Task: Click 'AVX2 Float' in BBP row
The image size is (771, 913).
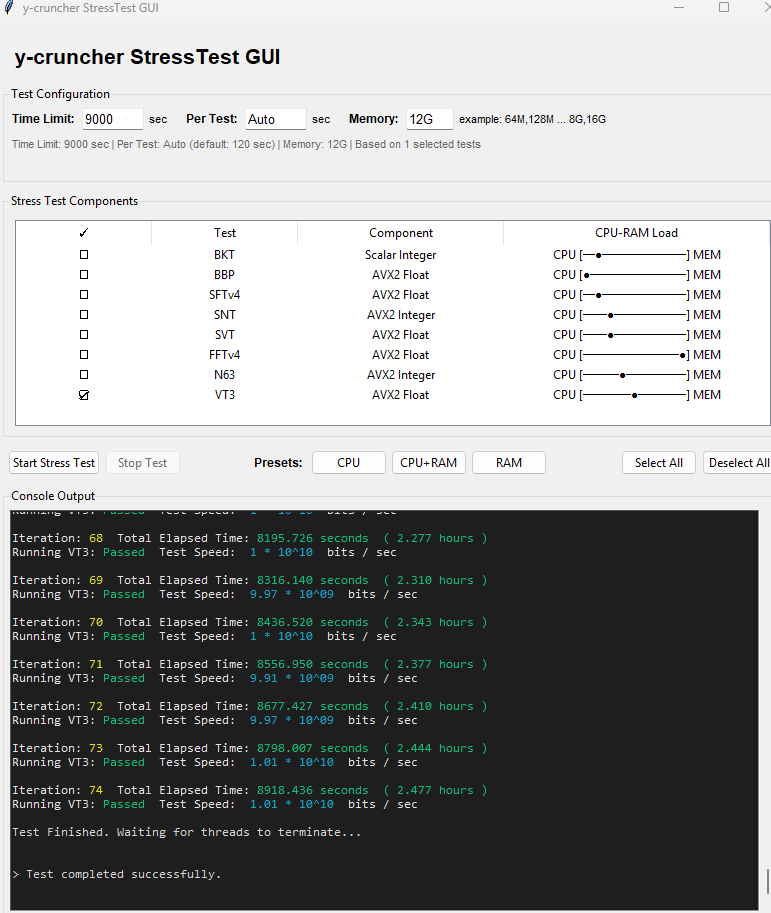Action: 401,275
